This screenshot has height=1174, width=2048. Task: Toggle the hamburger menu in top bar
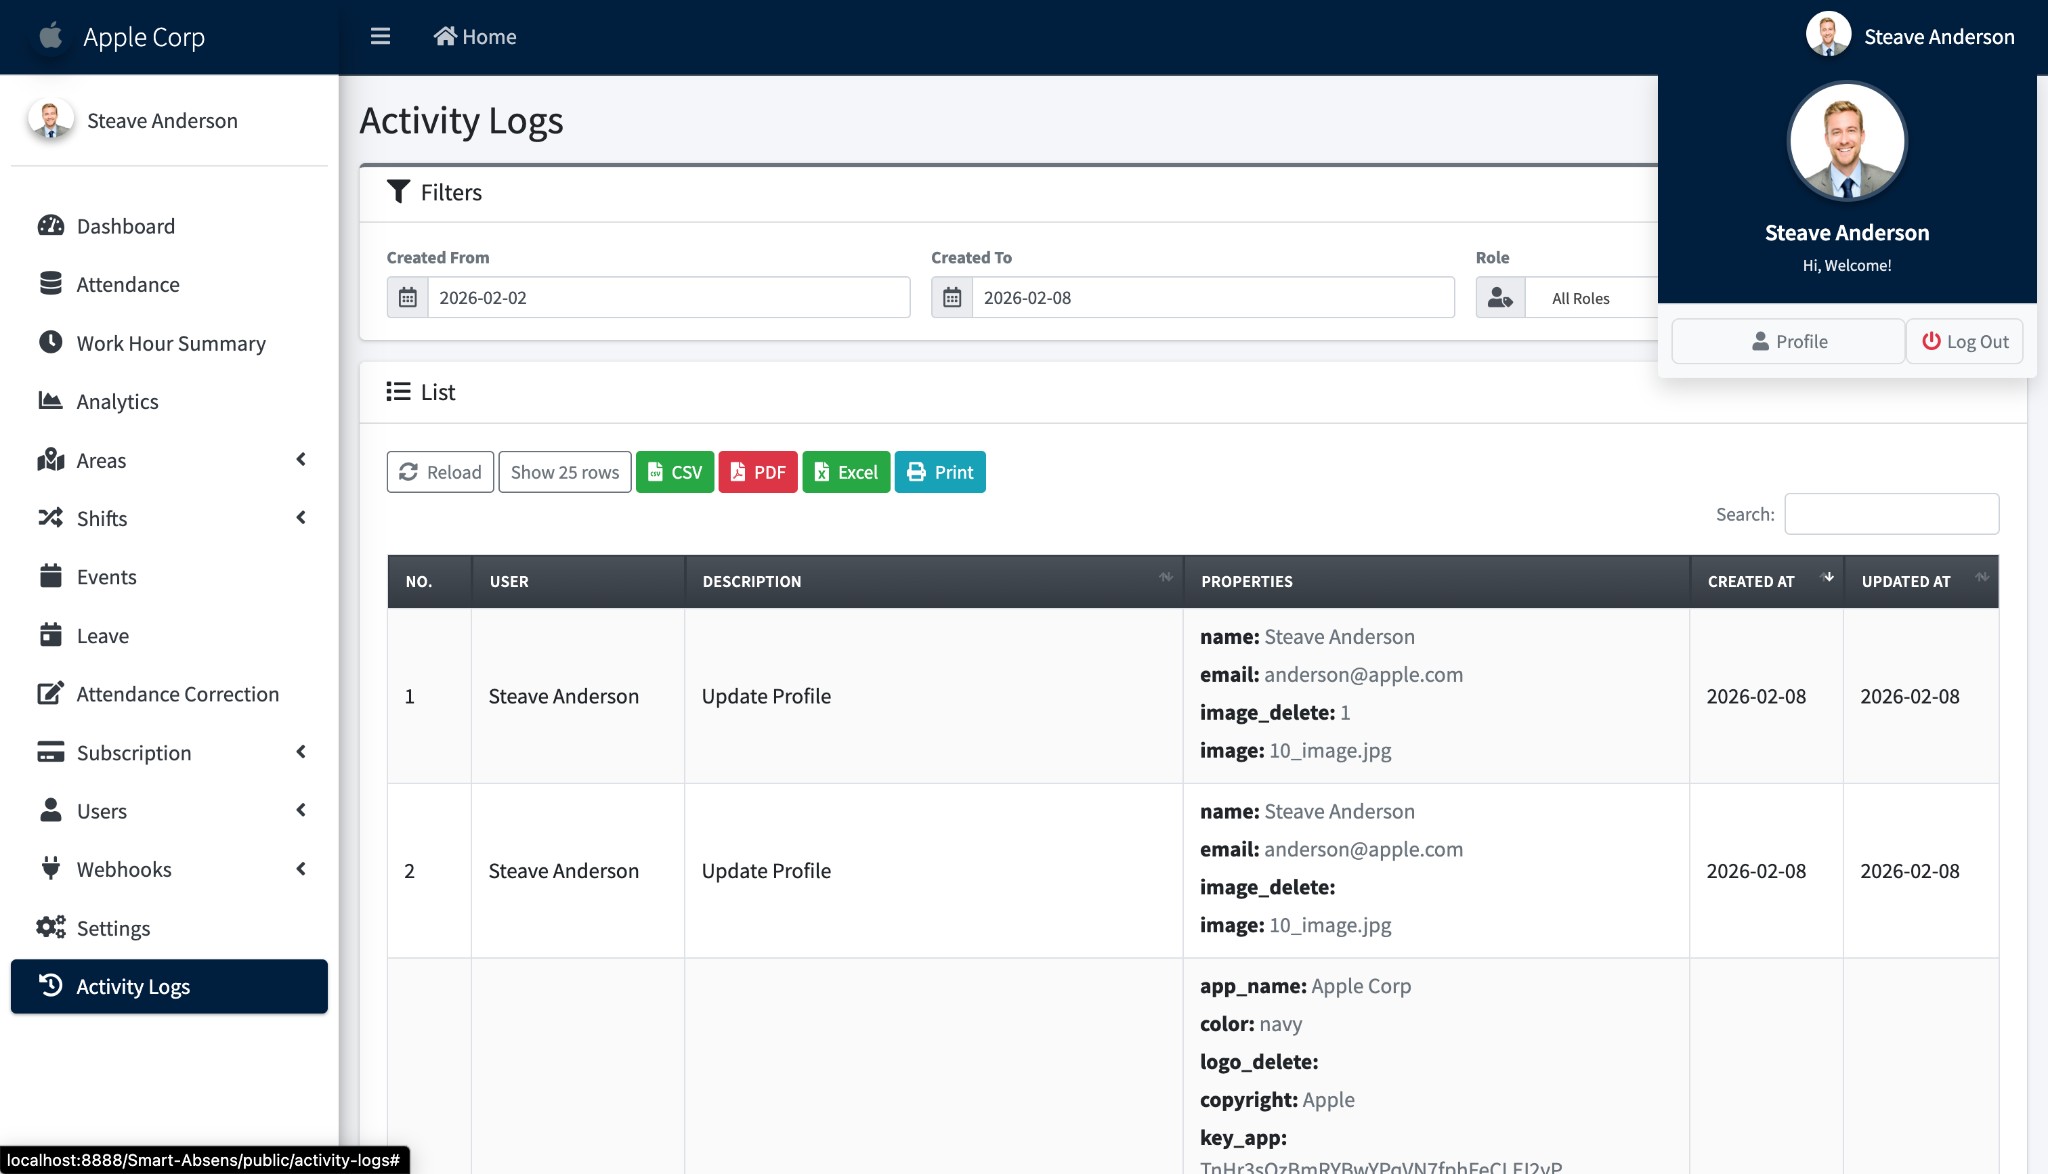point(380,36)
